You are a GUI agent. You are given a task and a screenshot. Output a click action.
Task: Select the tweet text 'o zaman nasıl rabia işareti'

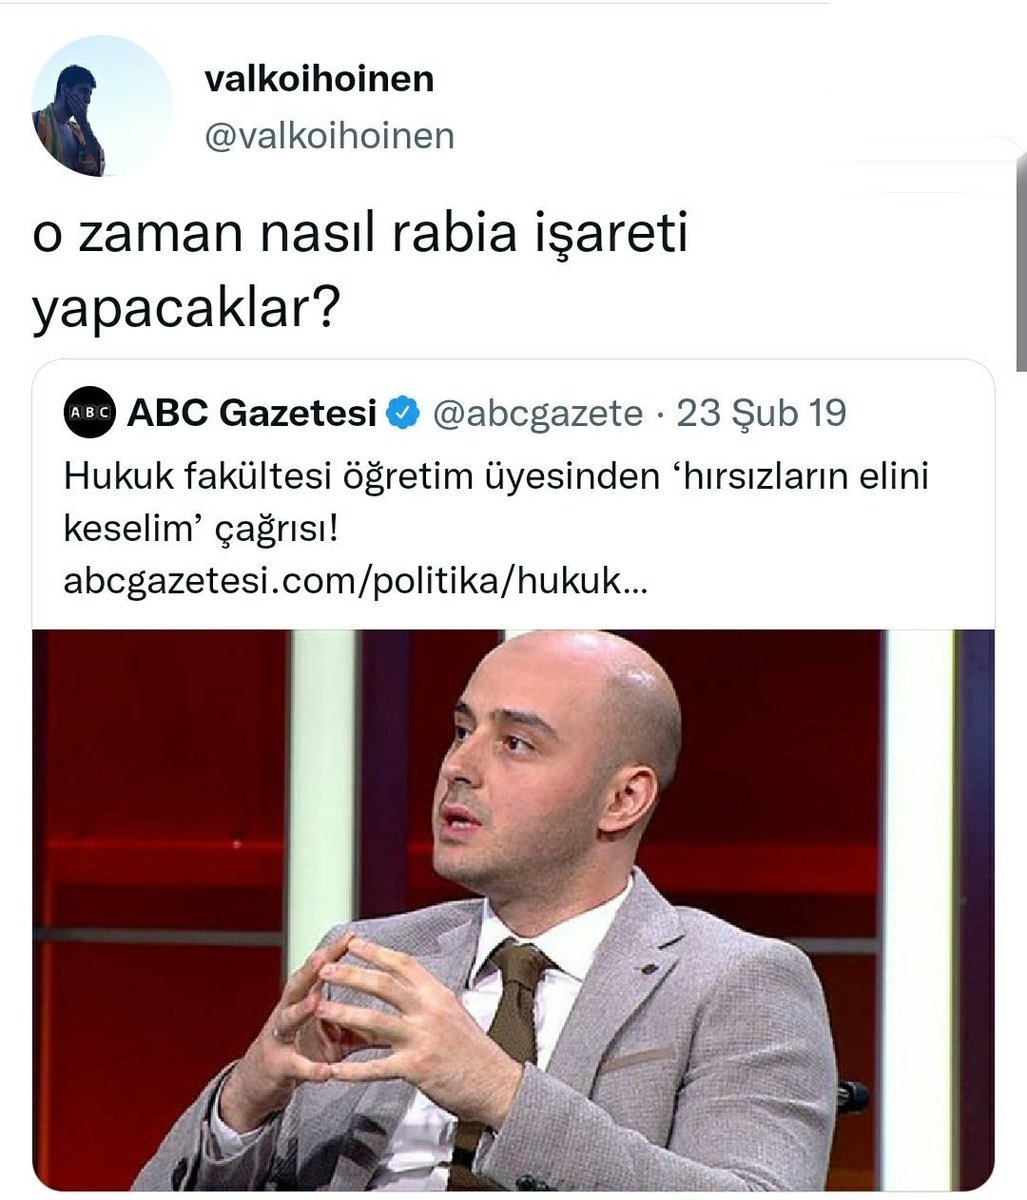359,242
